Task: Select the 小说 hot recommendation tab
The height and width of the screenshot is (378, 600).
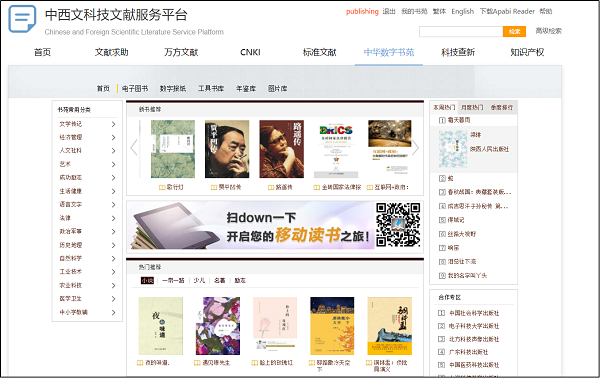Action: point(147,280)
